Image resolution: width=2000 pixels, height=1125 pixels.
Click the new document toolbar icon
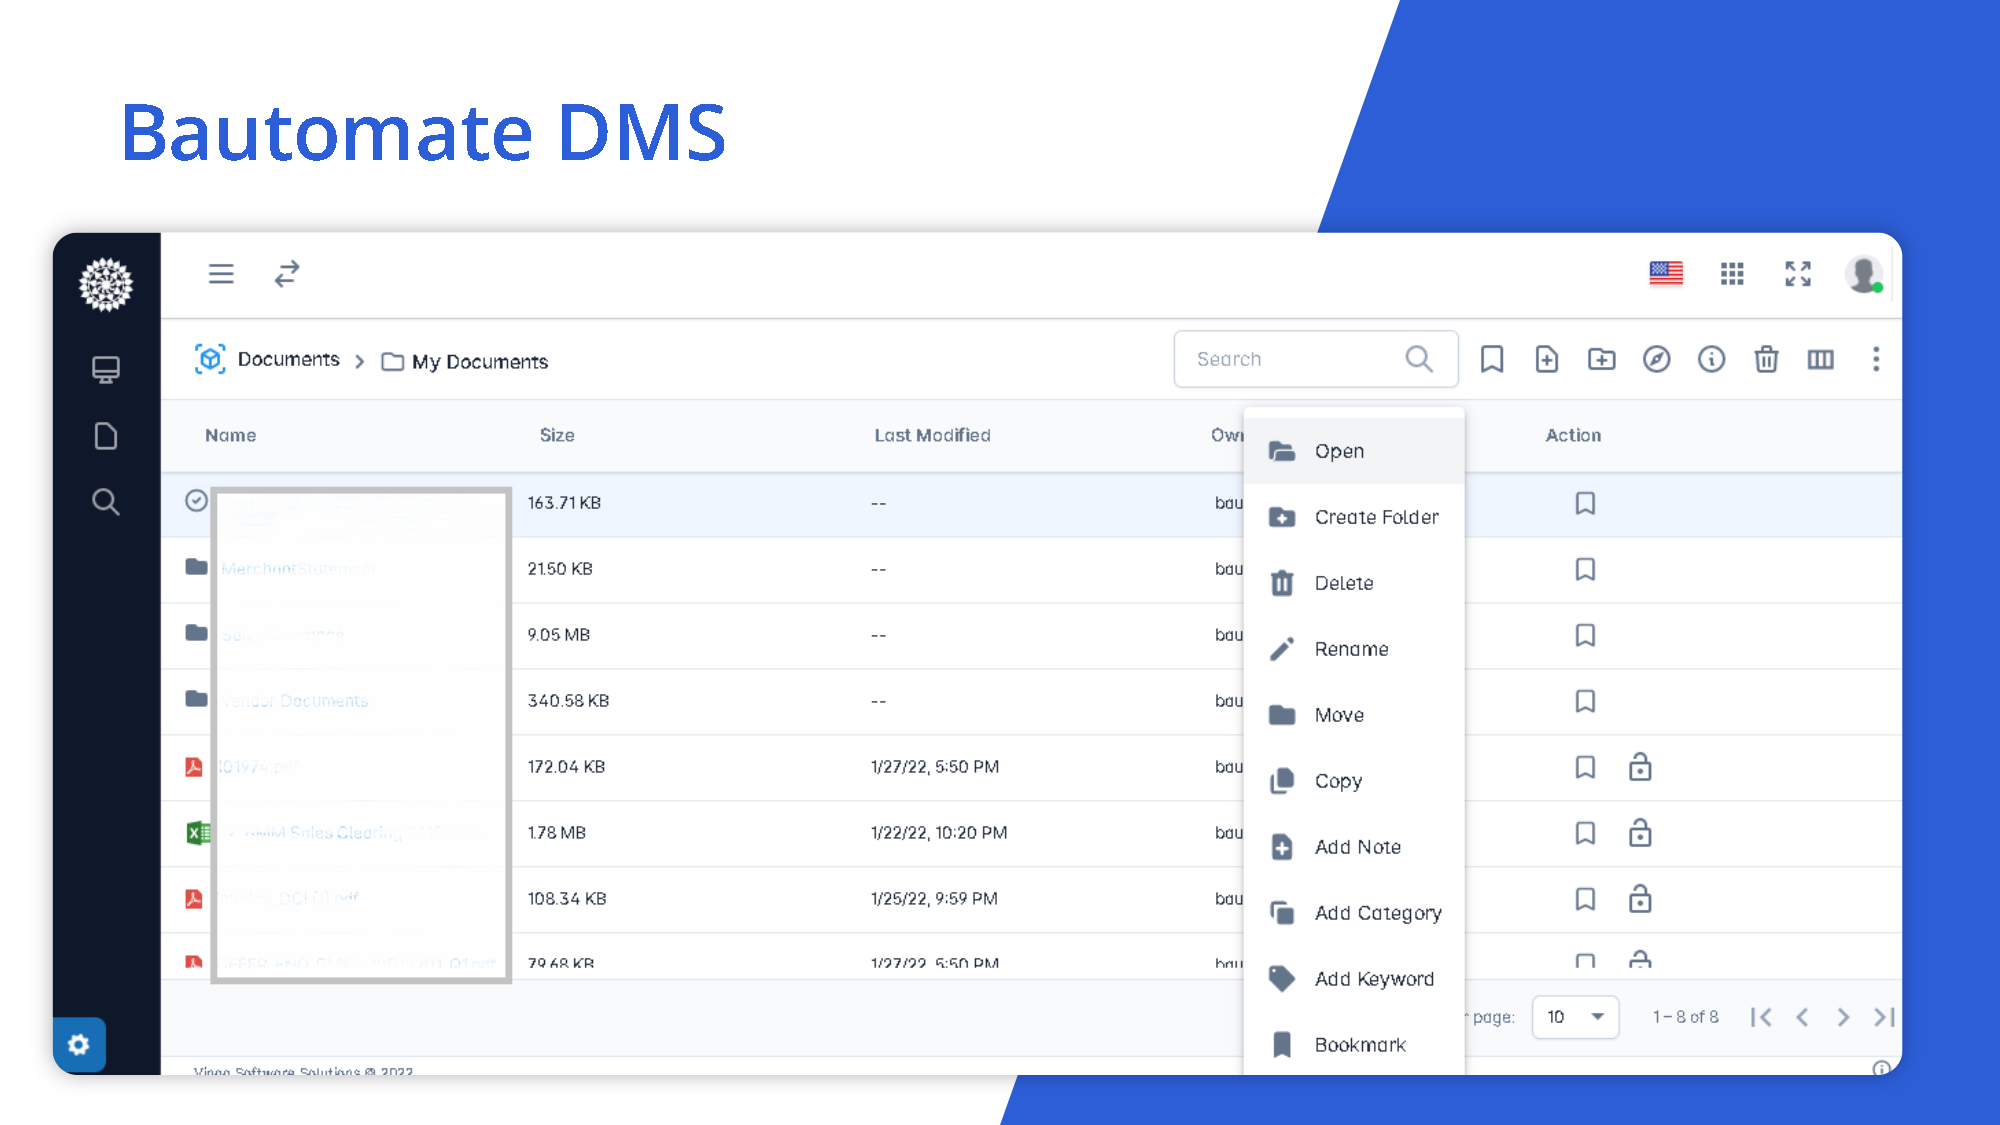1546,359
